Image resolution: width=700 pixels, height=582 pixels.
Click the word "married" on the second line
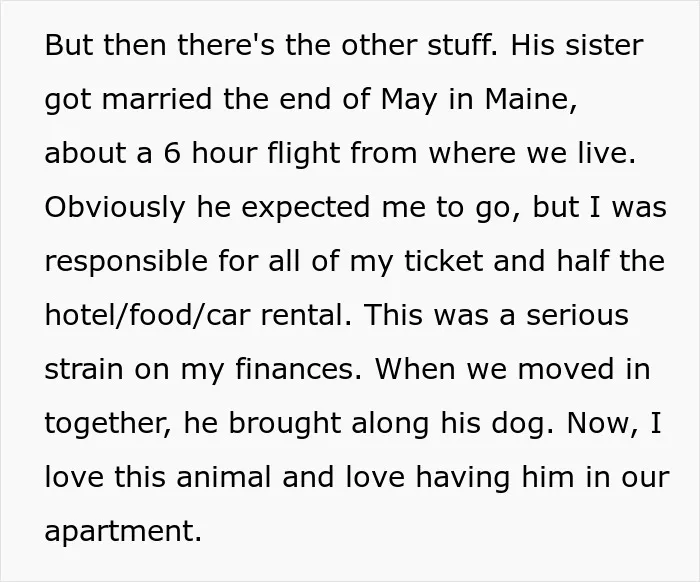coord(157,99)
